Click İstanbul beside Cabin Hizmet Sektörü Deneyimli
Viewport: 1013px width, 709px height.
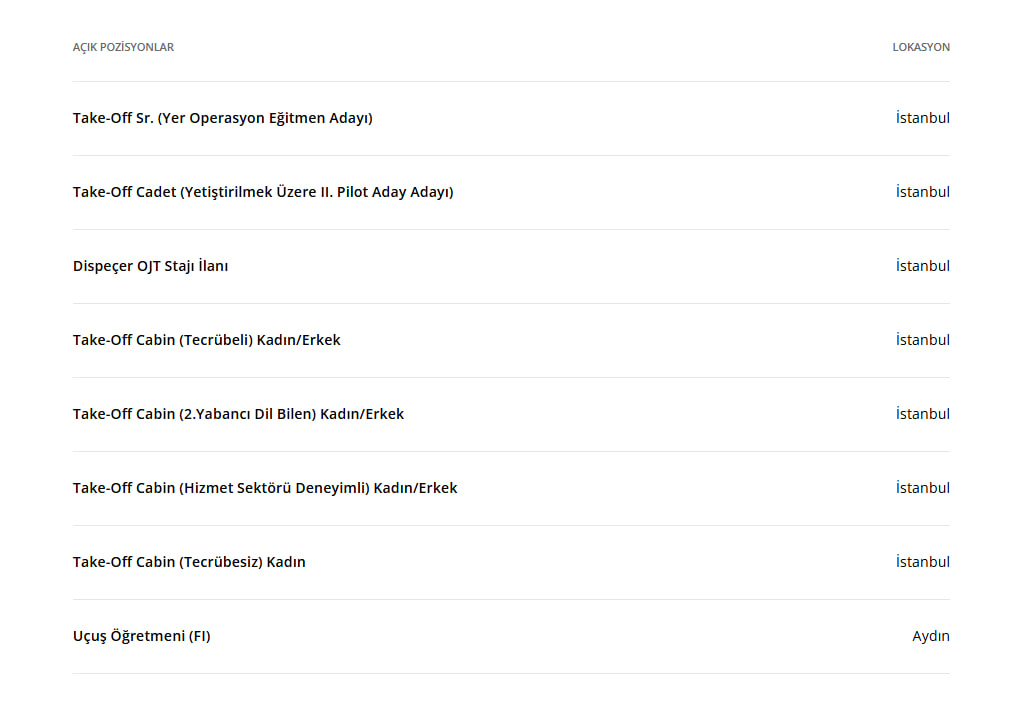point(922,488)
